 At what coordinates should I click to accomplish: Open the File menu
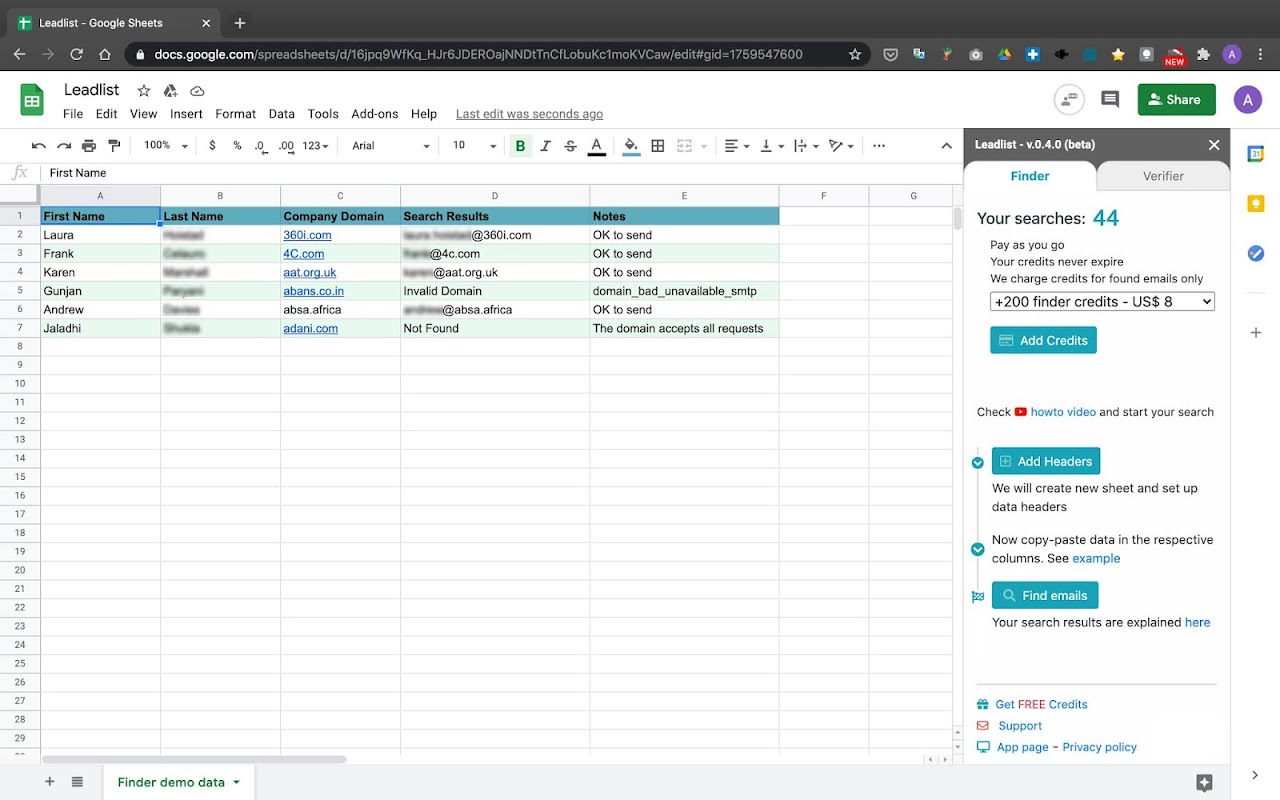click(x=73, y=114)
